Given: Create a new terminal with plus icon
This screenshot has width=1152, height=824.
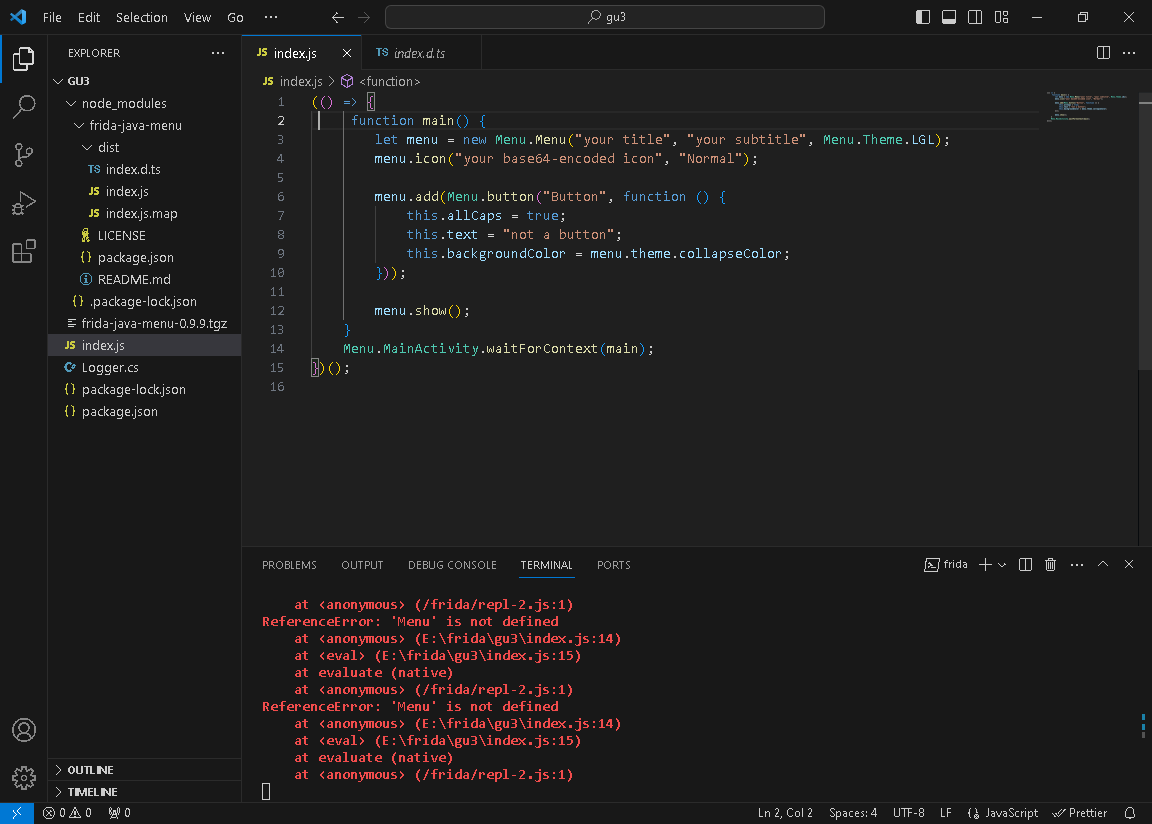Looking at the screenshot, I should 985,565.
